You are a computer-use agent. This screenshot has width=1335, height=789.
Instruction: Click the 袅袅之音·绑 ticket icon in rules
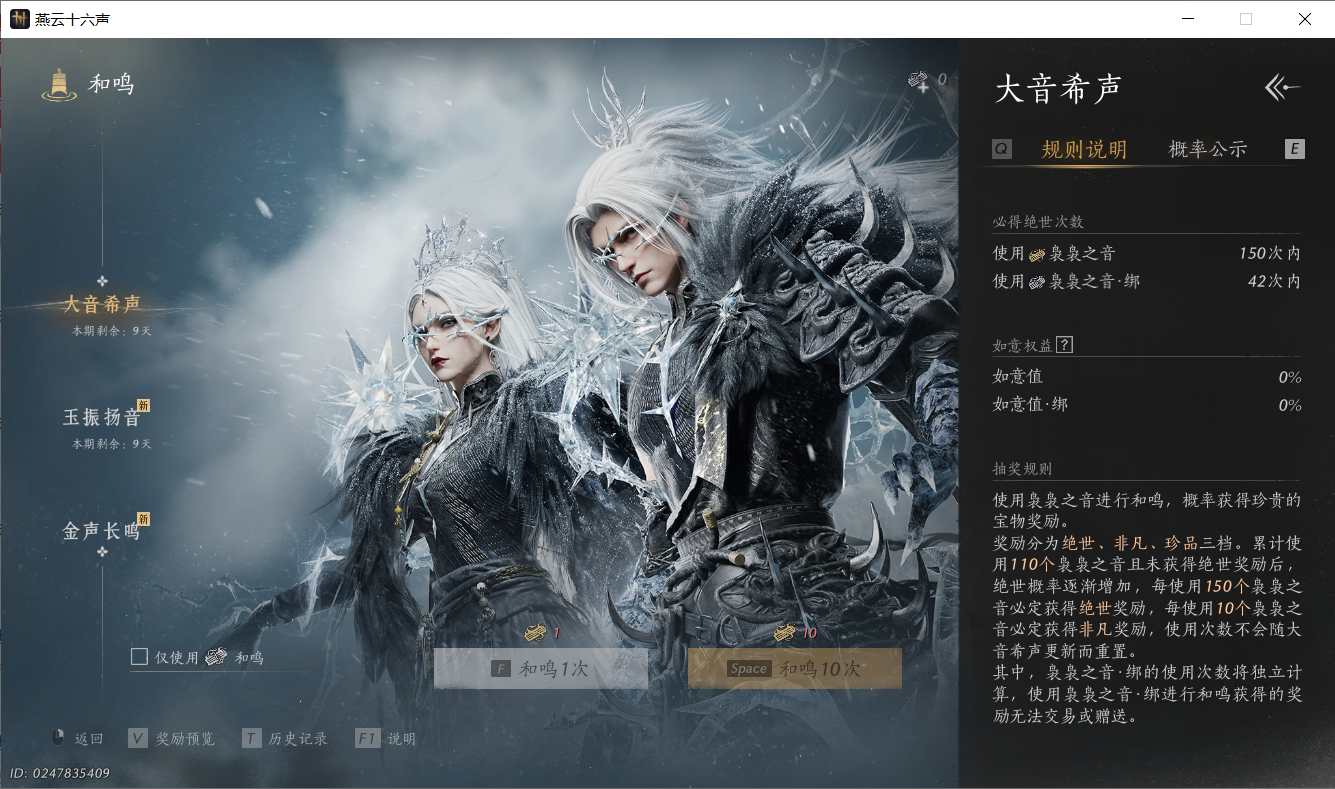click(x=1037, y=282)
